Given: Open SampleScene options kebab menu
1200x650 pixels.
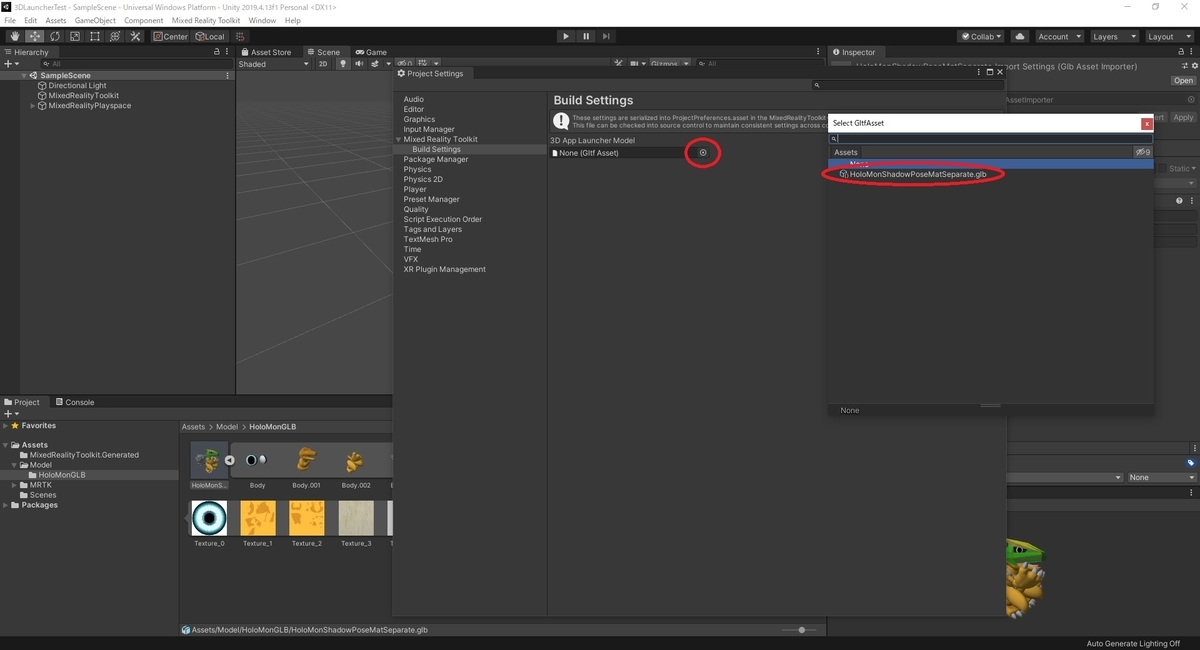Looking at the screenshot, I should 228,75.
